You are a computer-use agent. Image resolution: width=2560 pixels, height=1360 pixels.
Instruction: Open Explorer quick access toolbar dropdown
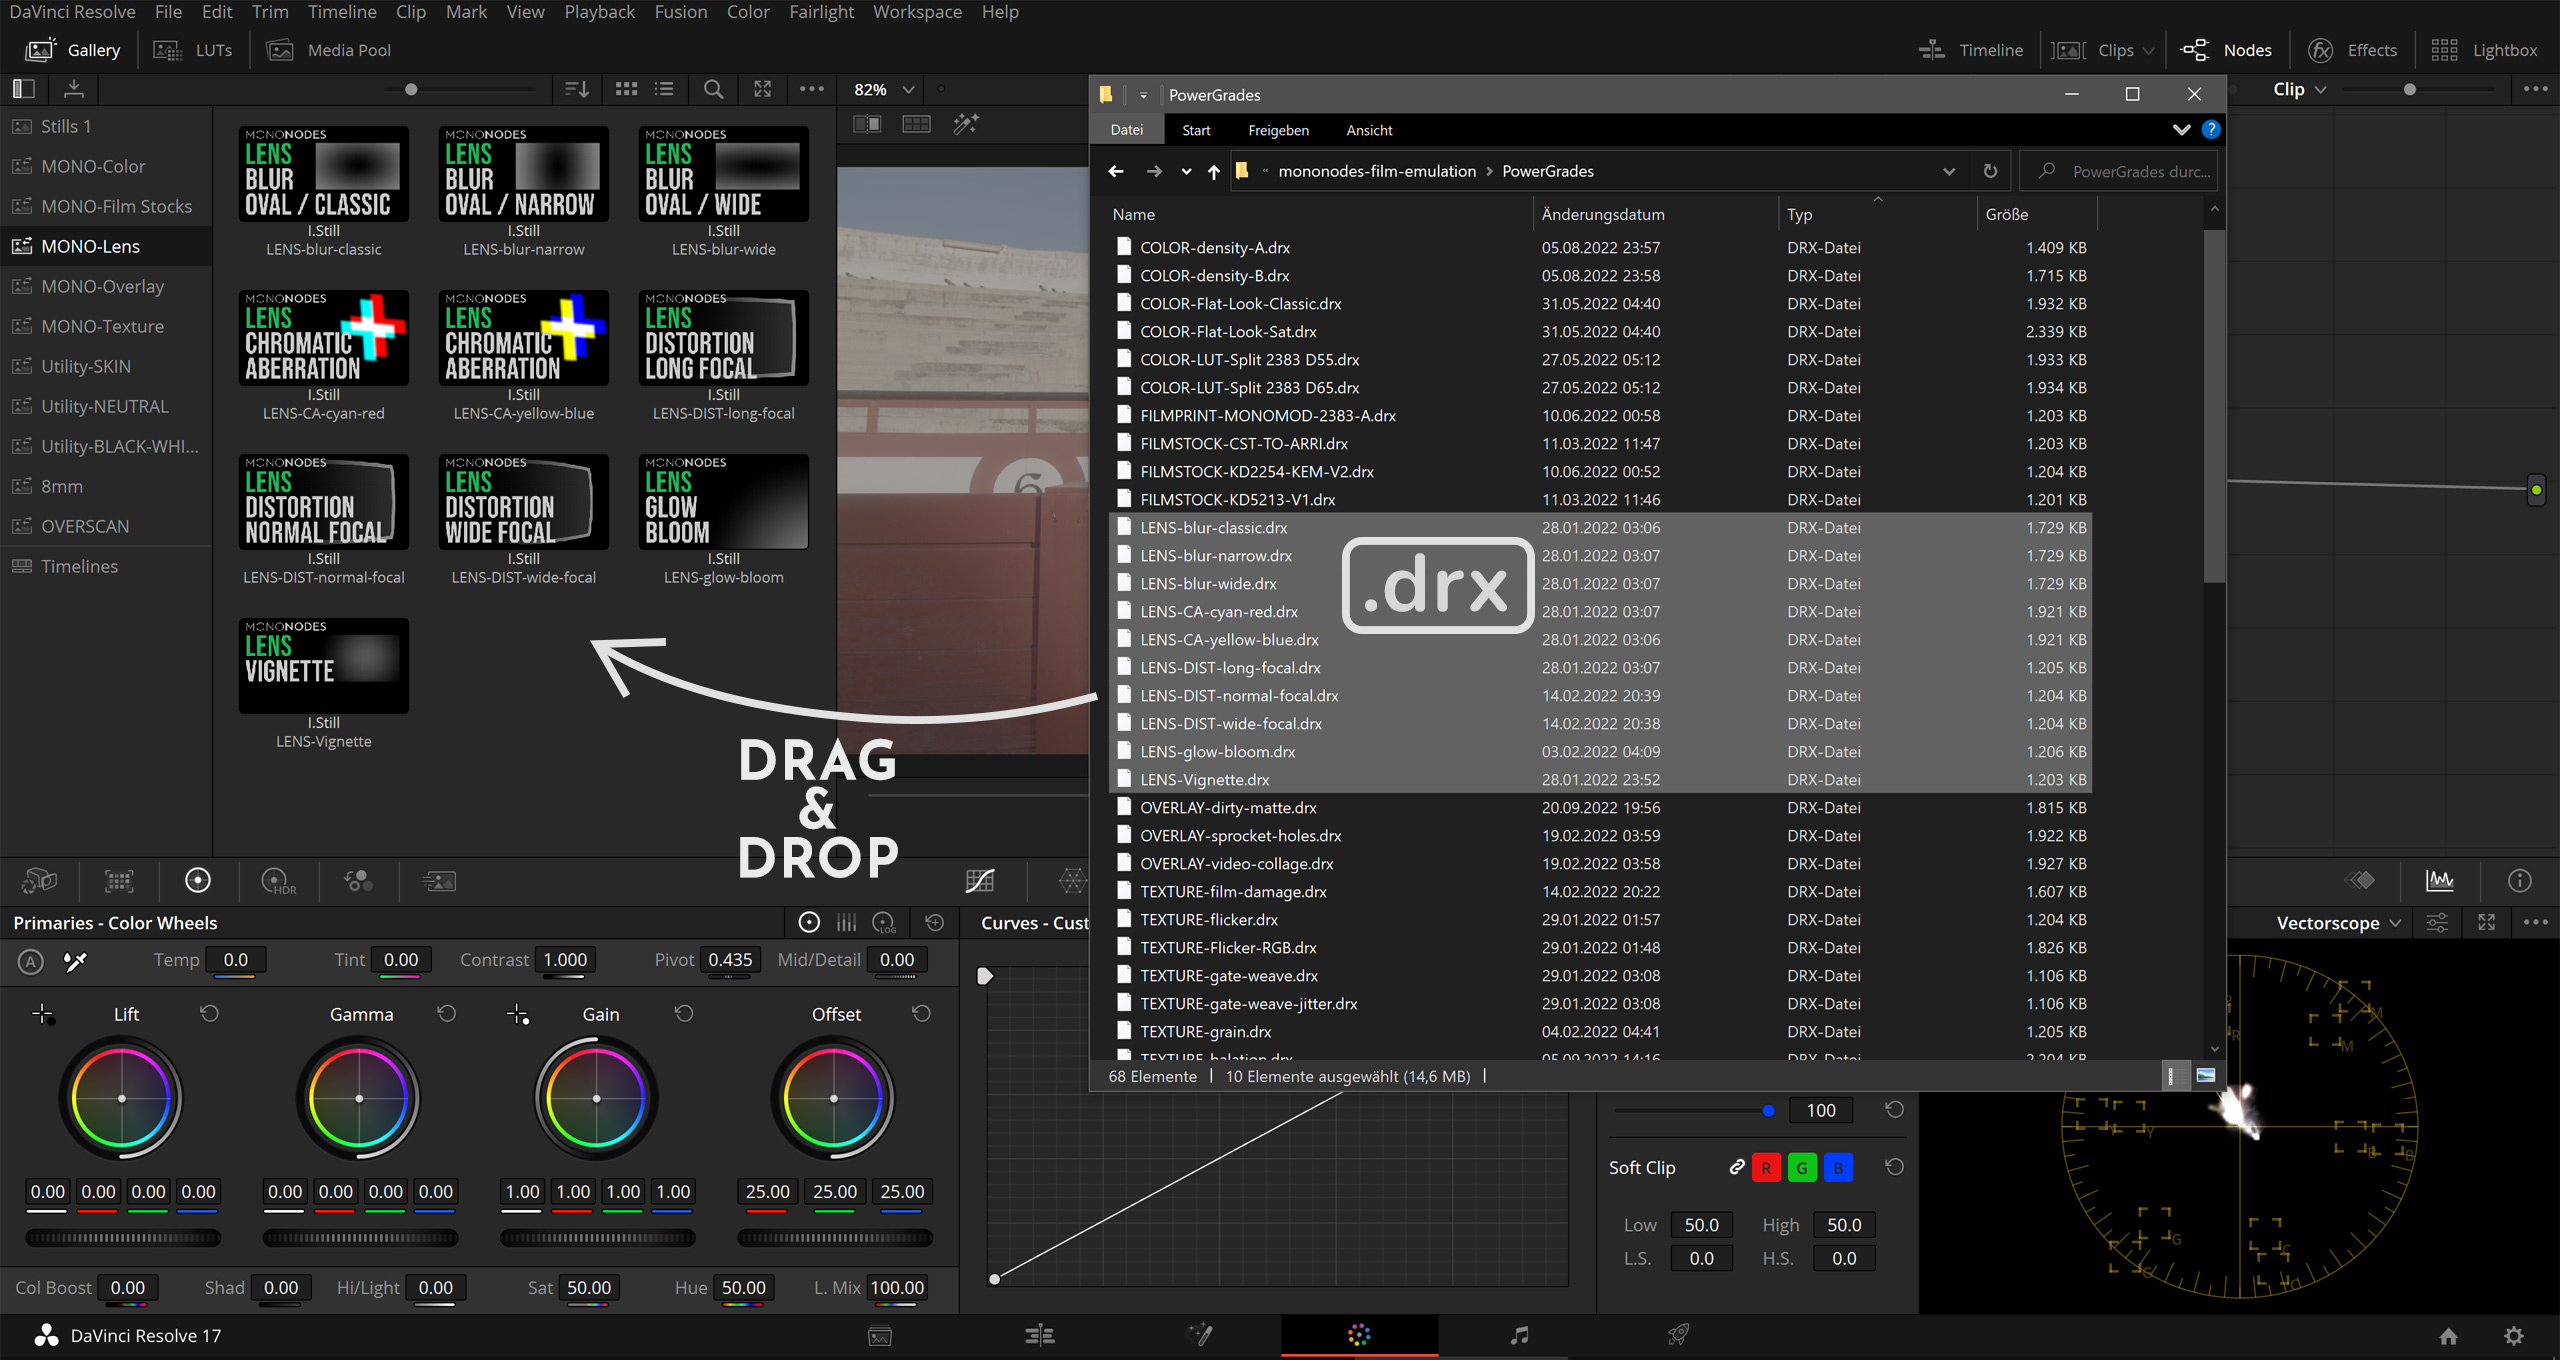1143,95
